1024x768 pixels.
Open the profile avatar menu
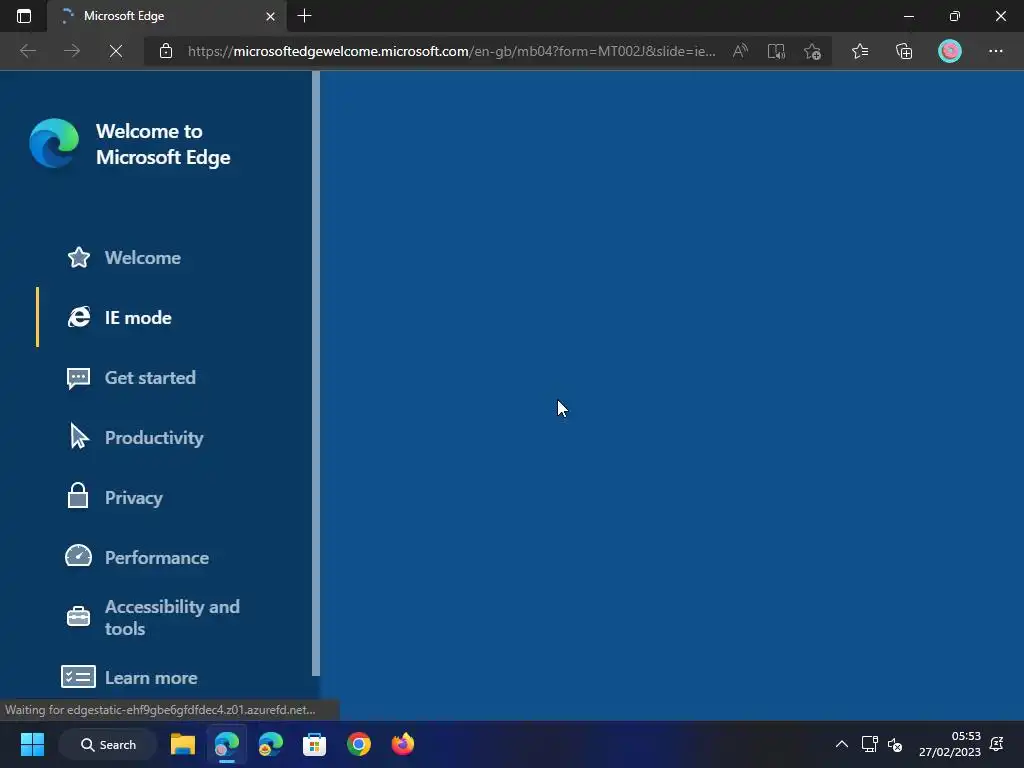[950, 51]
